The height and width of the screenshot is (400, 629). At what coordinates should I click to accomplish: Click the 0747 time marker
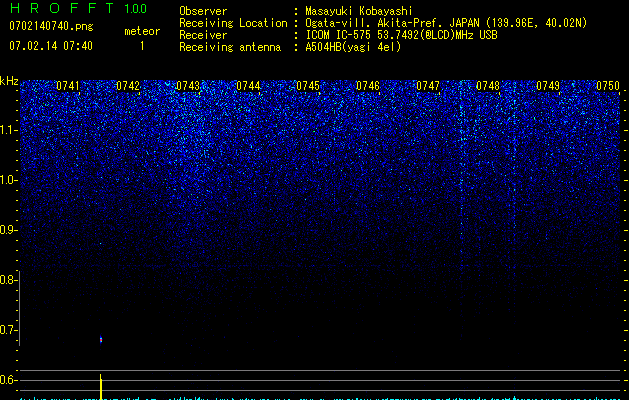[428, 85]
